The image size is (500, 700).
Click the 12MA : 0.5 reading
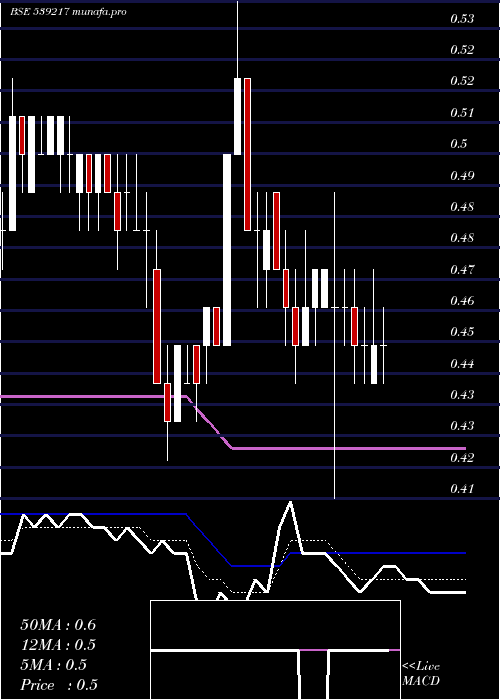[58, 645]
